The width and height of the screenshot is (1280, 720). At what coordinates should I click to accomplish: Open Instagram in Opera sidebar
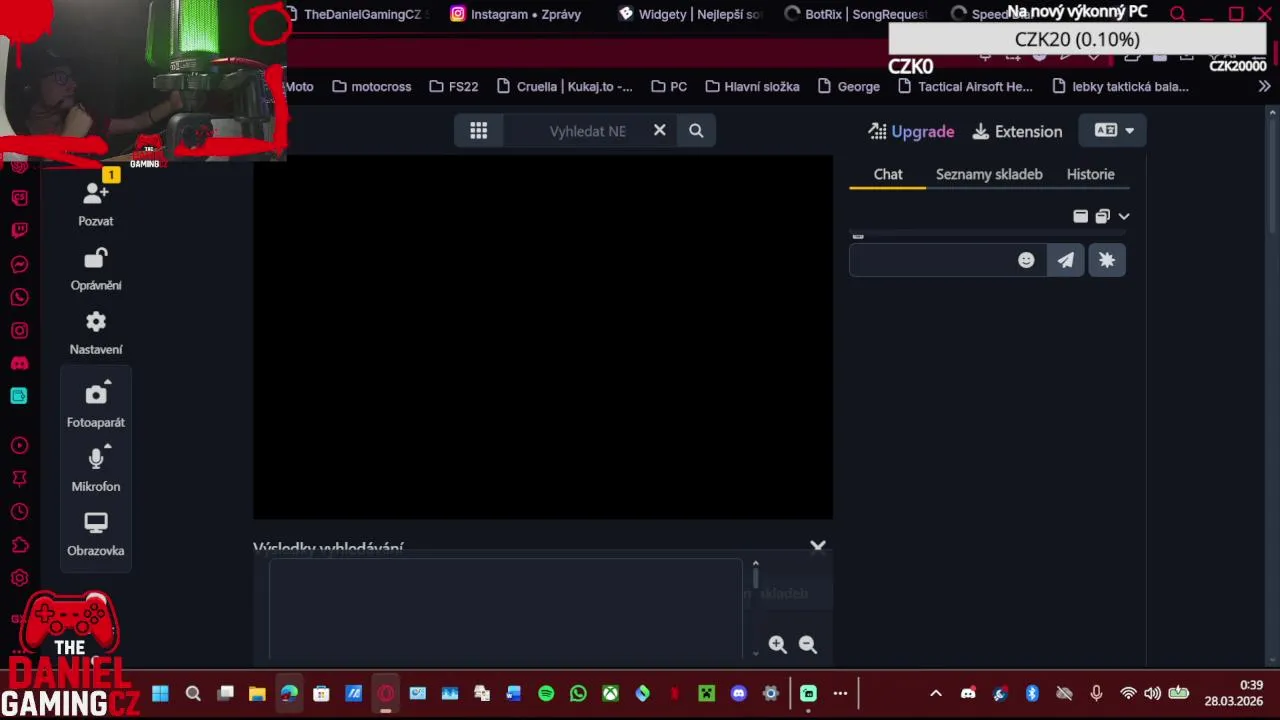19,330
